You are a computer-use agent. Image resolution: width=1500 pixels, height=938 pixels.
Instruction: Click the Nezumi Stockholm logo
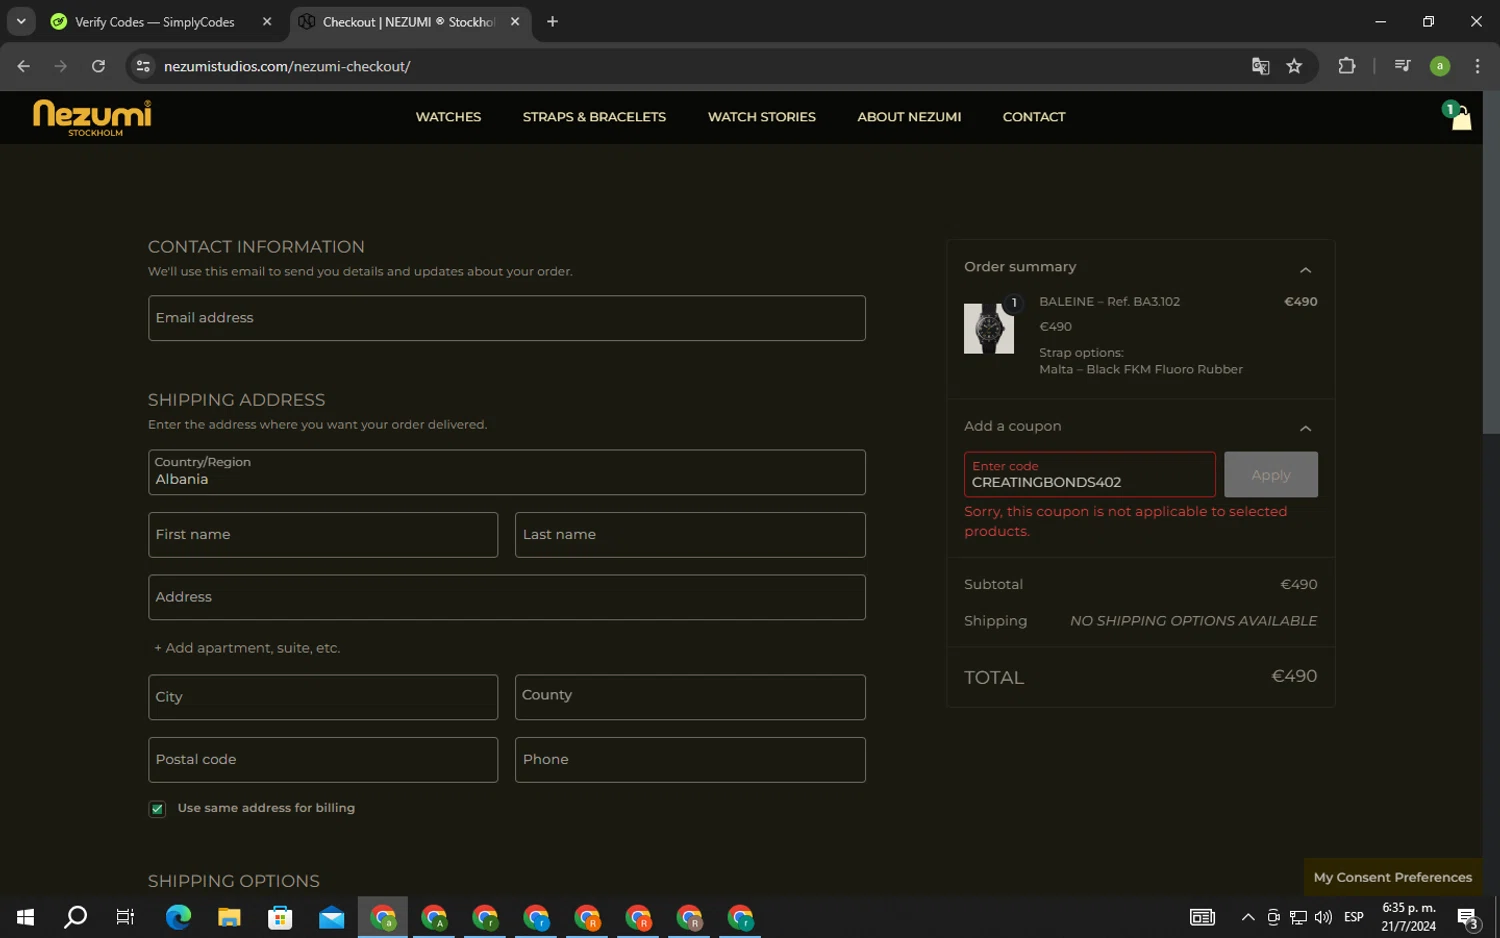92,118
